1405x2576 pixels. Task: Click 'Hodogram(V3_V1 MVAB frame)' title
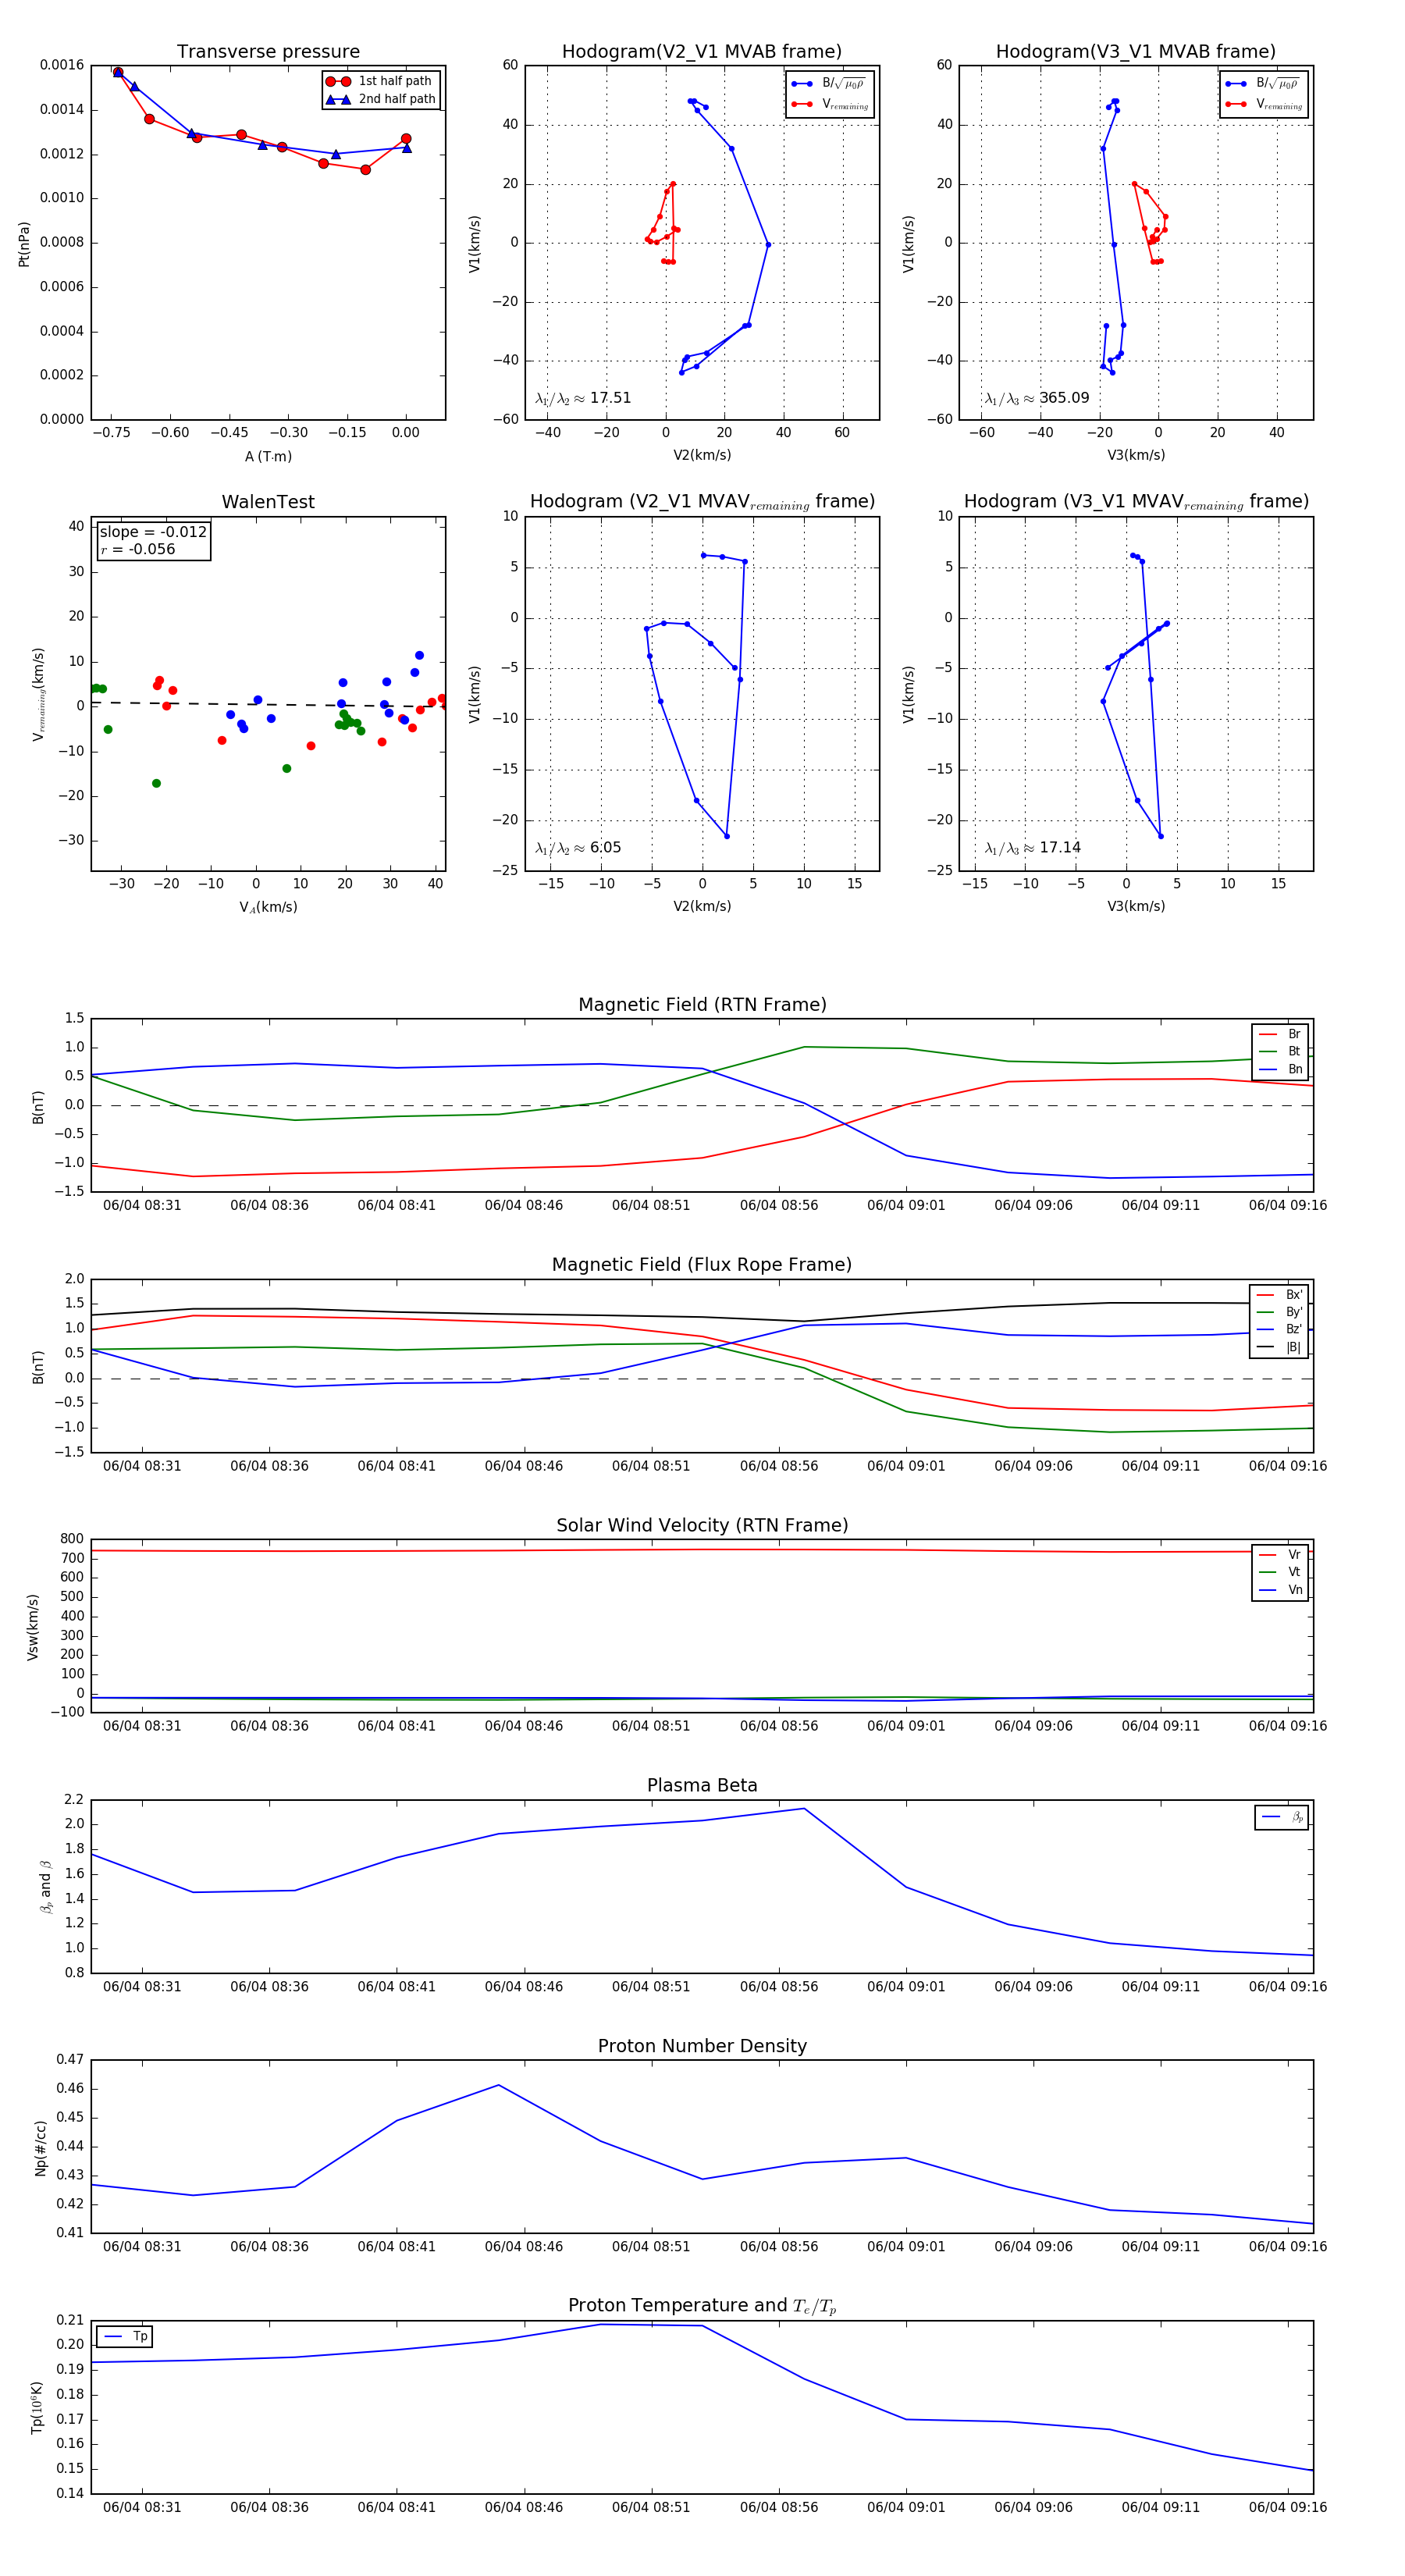click(1136, 52)
